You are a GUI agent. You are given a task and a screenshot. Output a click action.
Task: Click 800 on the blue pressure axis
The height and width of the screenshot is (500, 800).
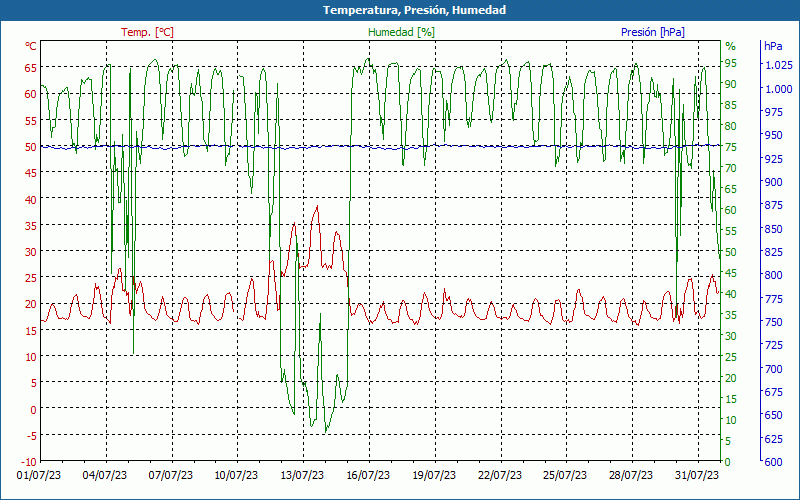(774, 275)
